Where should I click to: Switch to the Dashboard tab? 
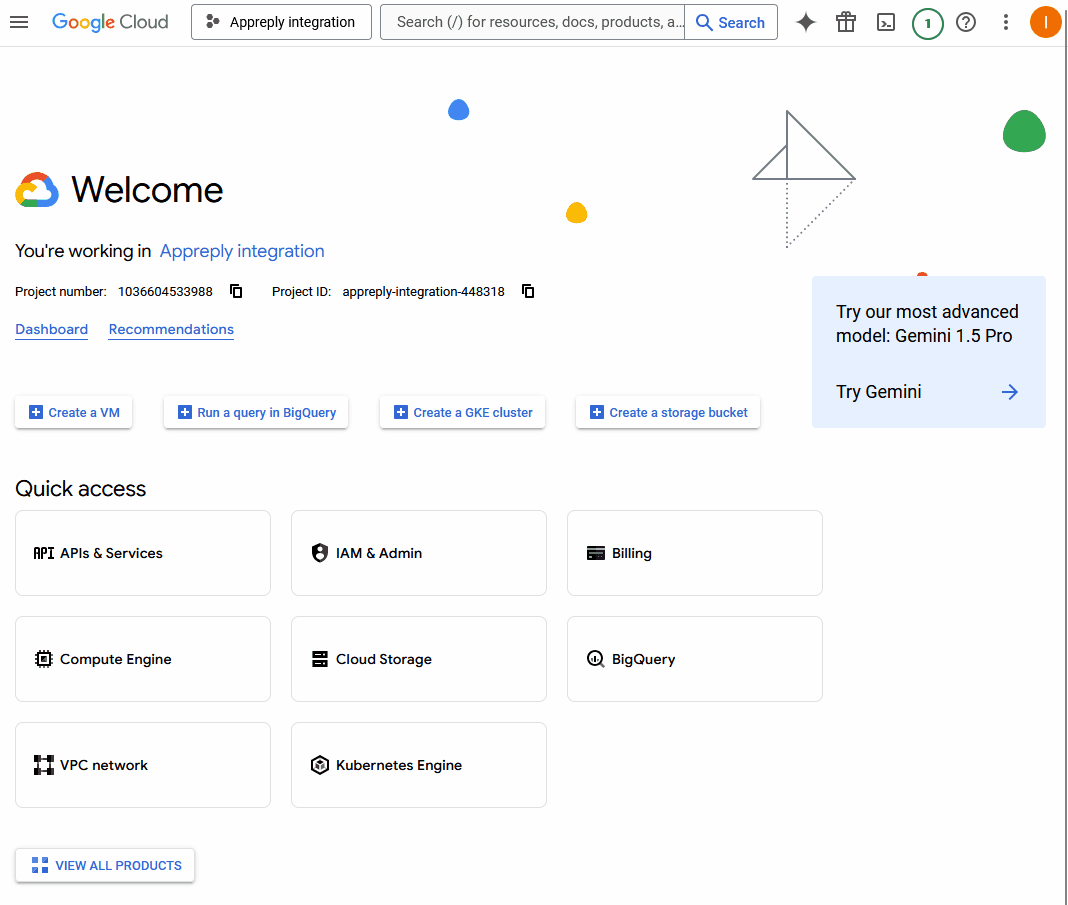pyautogui.click(x=52, y=330)
